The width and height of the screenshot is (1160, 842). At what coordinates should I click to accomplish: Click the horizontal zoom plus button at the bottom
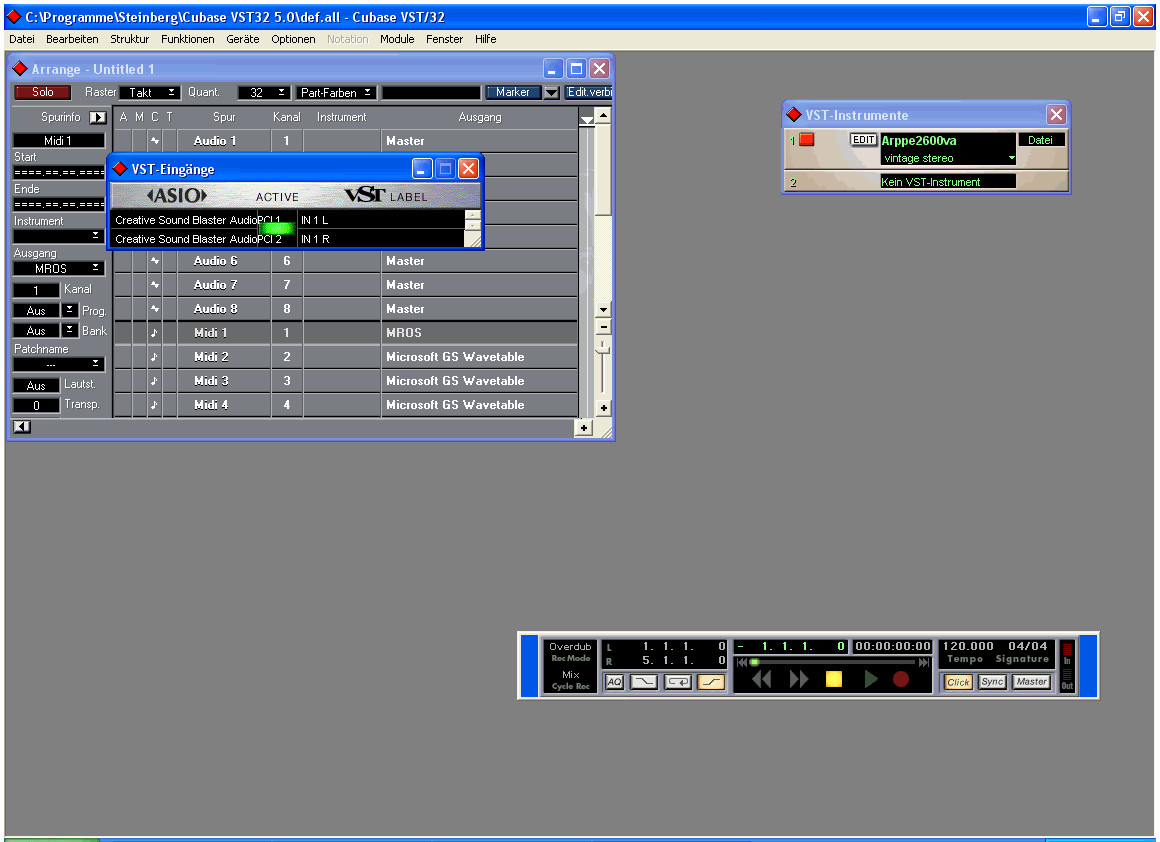584,428
